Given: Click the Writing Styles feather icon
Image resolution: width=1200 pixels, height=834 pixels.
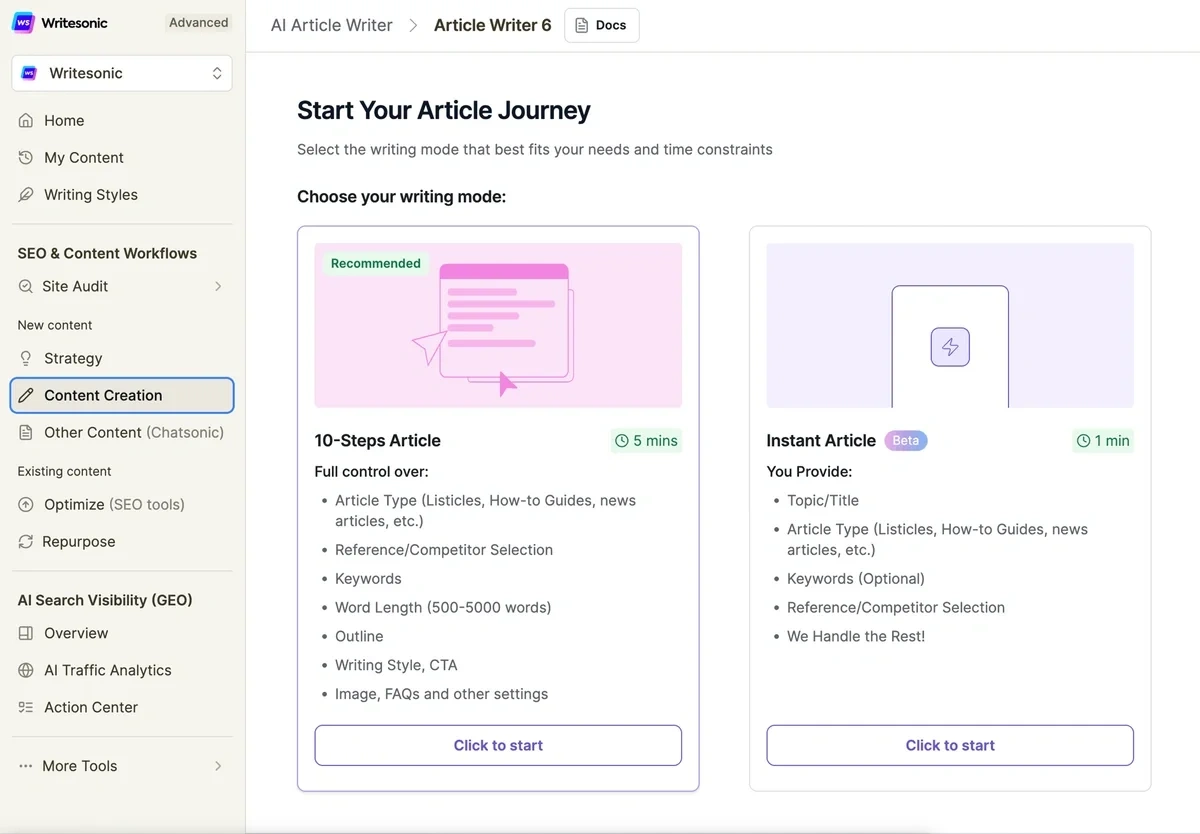Looking at the screenshot, I should 26,194.
